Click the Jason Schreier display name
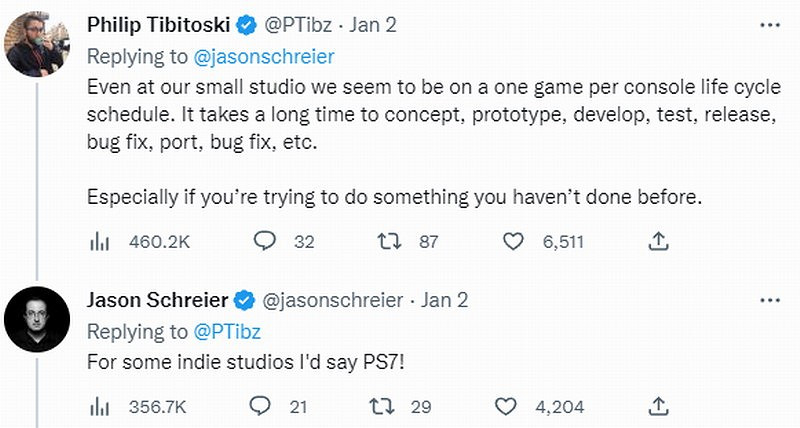 point(158,299)
